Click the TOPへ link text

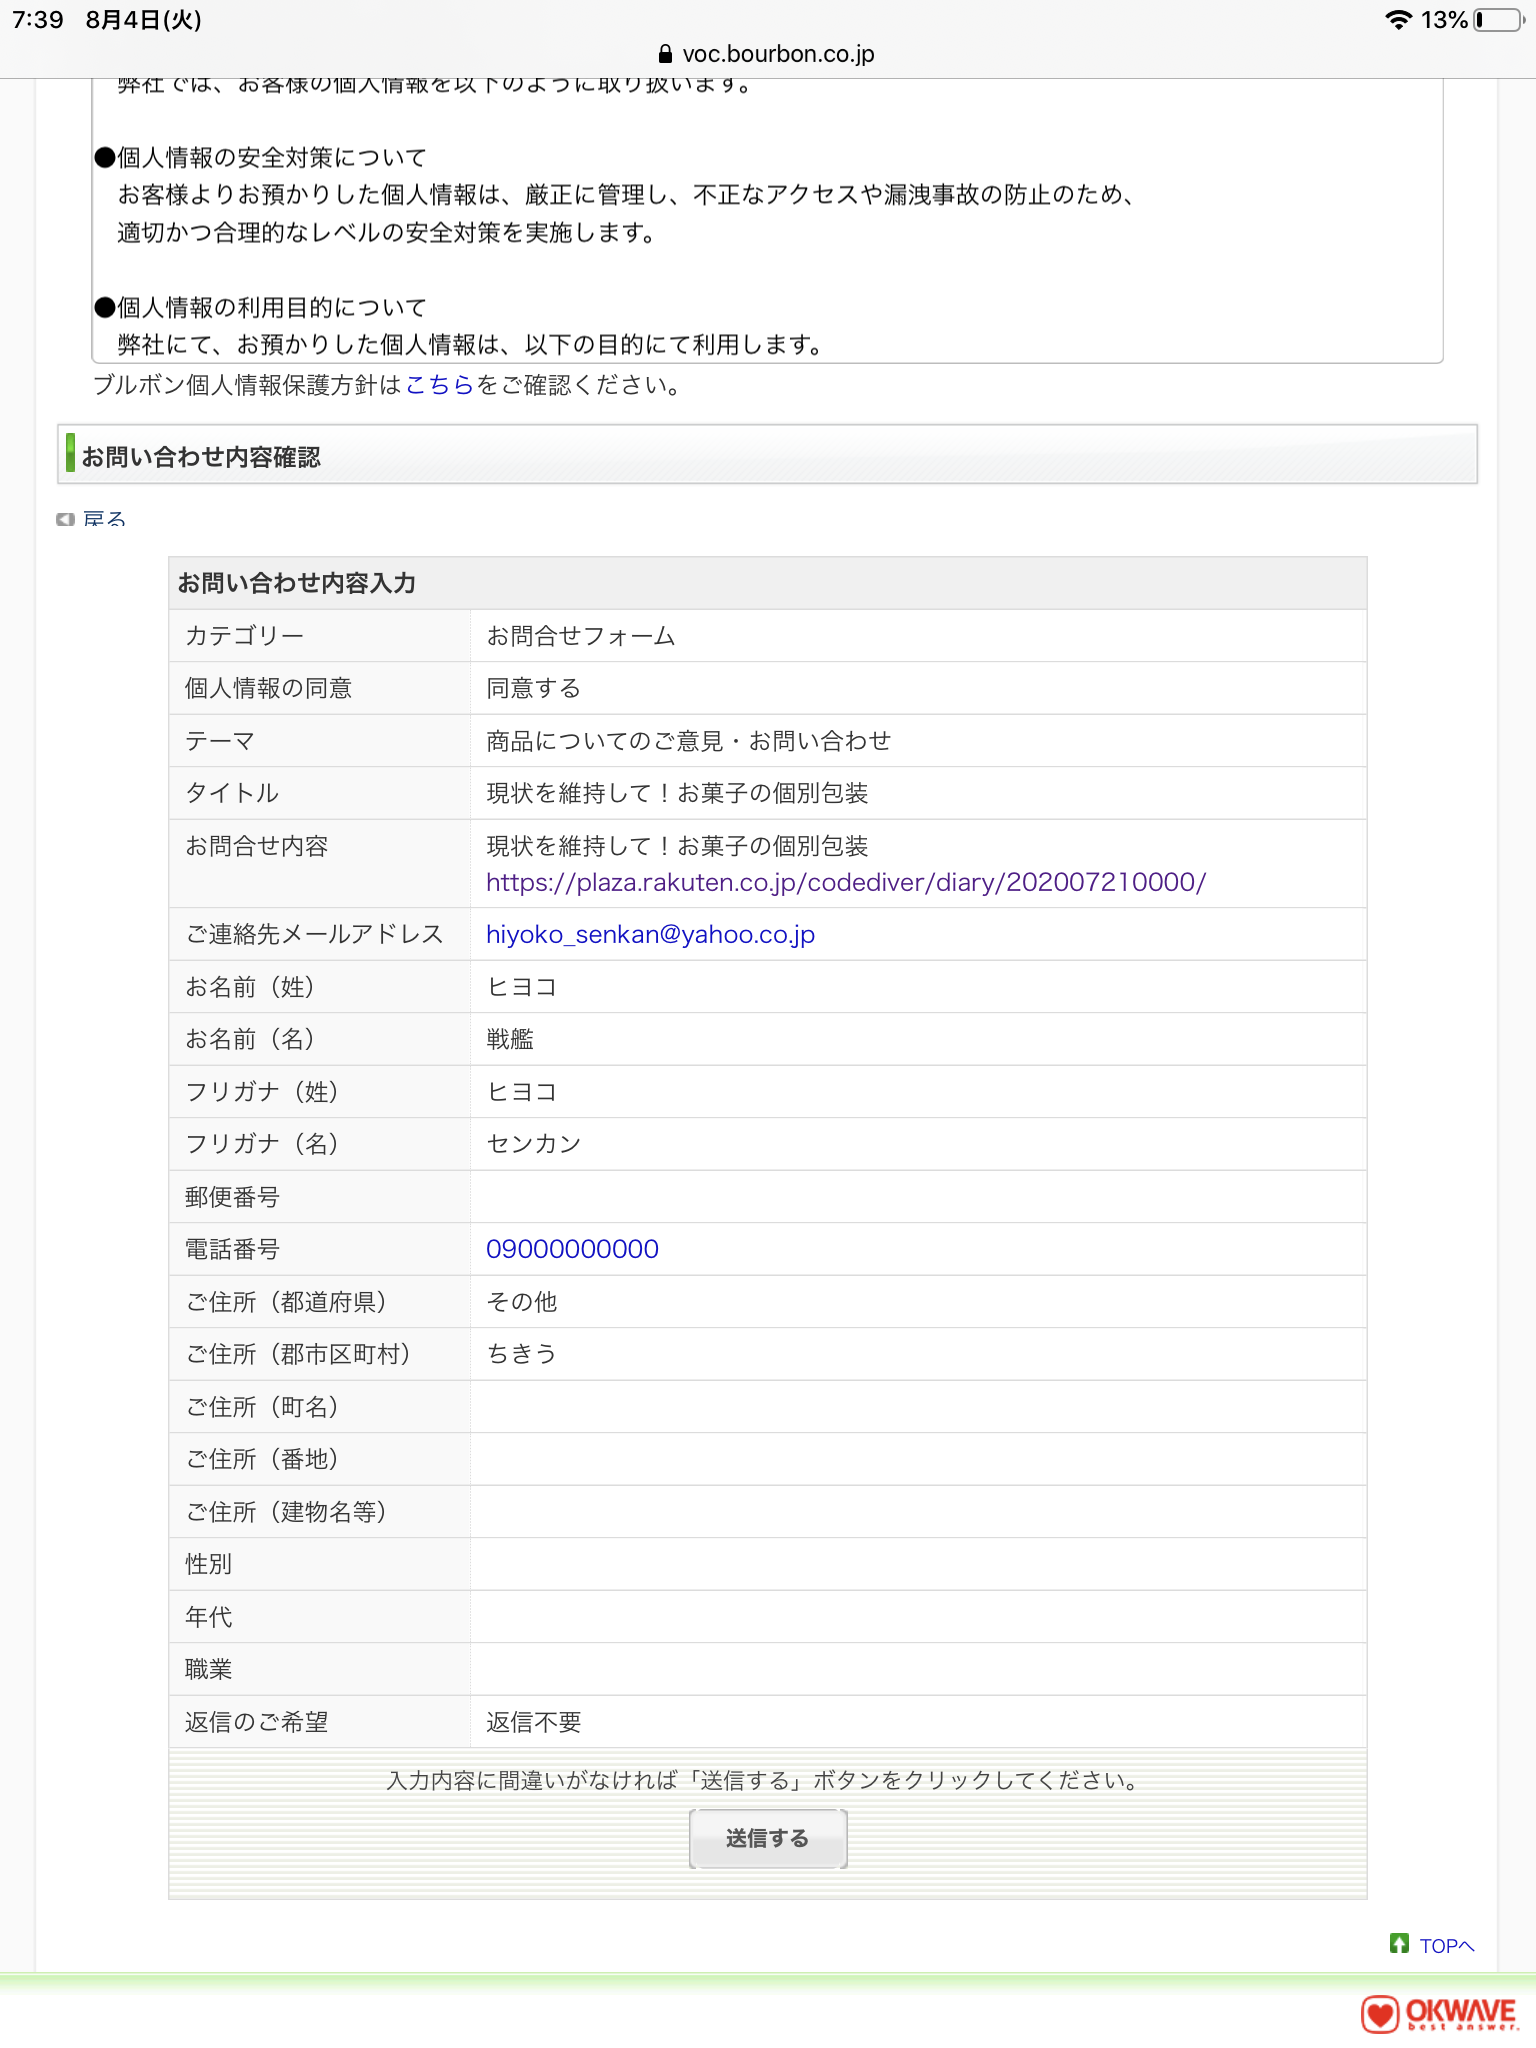tap(1446, 1946)
